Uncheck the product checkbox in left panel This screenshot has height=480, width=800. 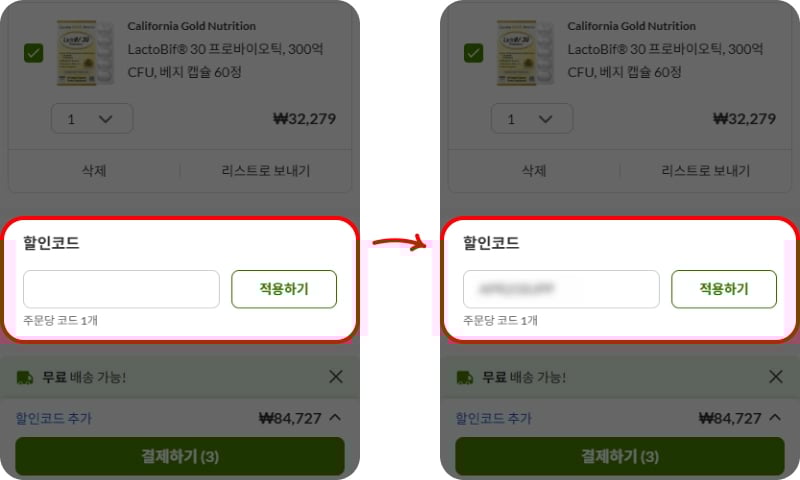tap(33, 53)
